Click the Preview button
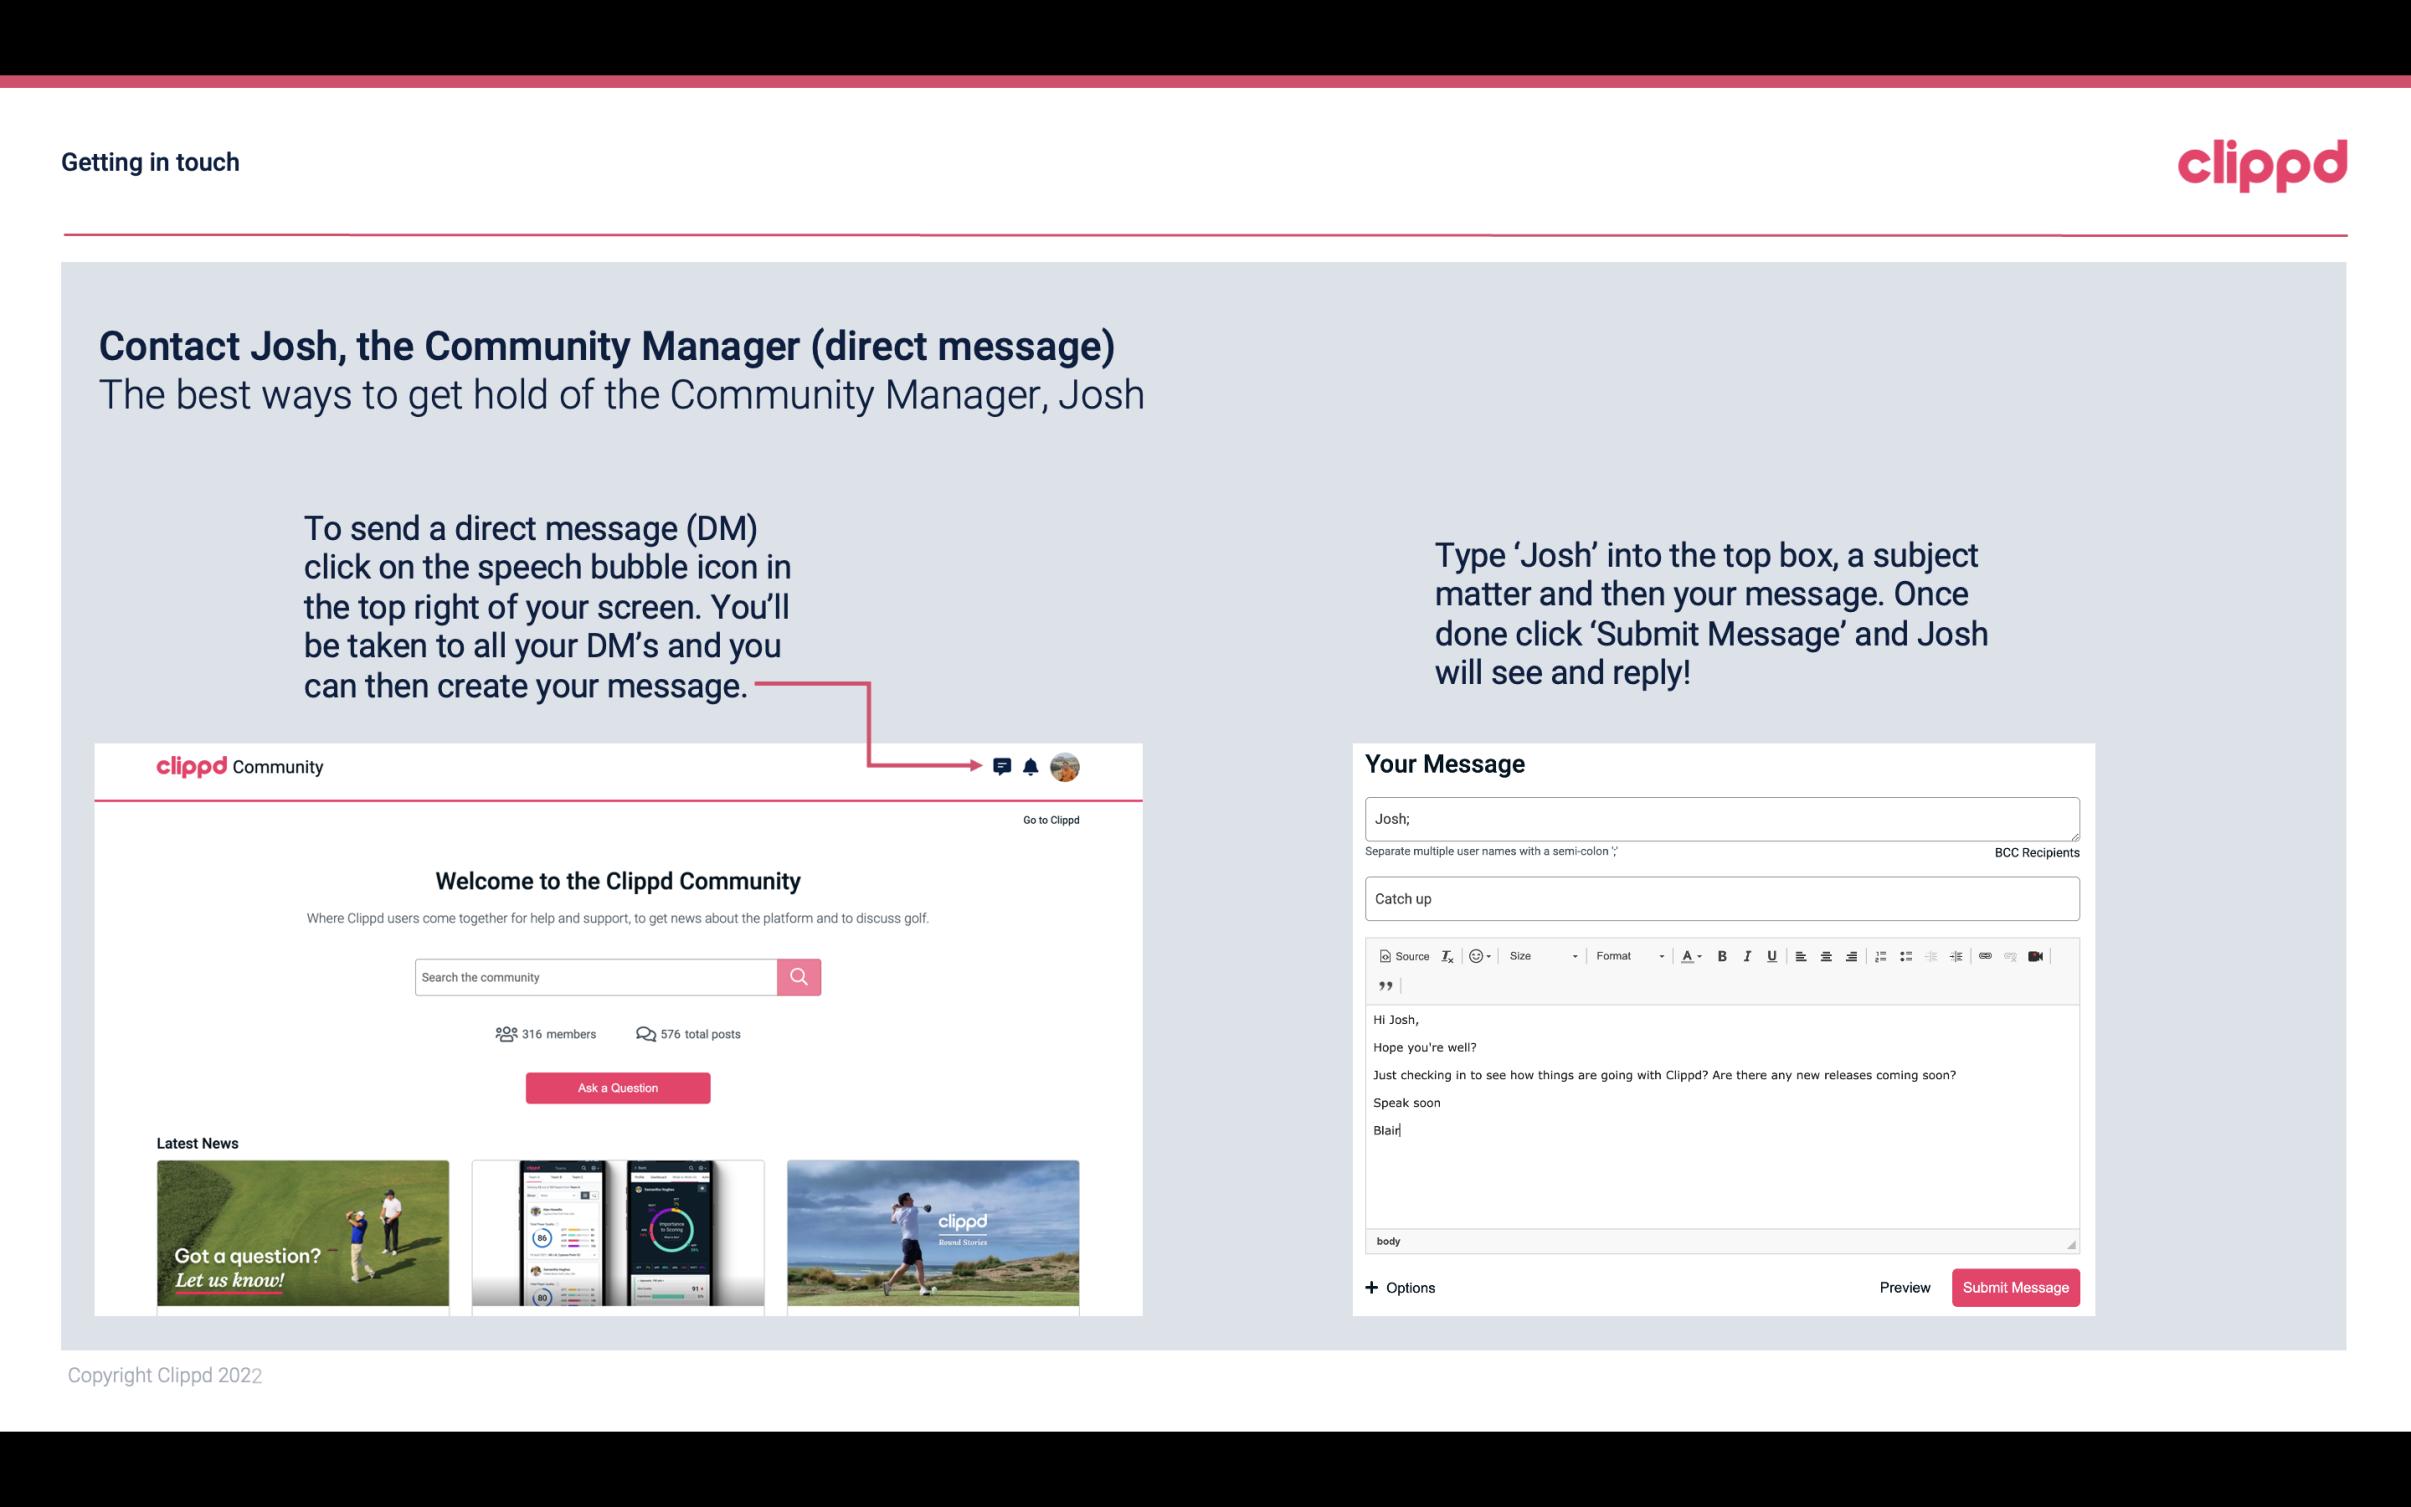The width and height of the screenshot is (2411, 1507). click(x=1904, y=1287)
